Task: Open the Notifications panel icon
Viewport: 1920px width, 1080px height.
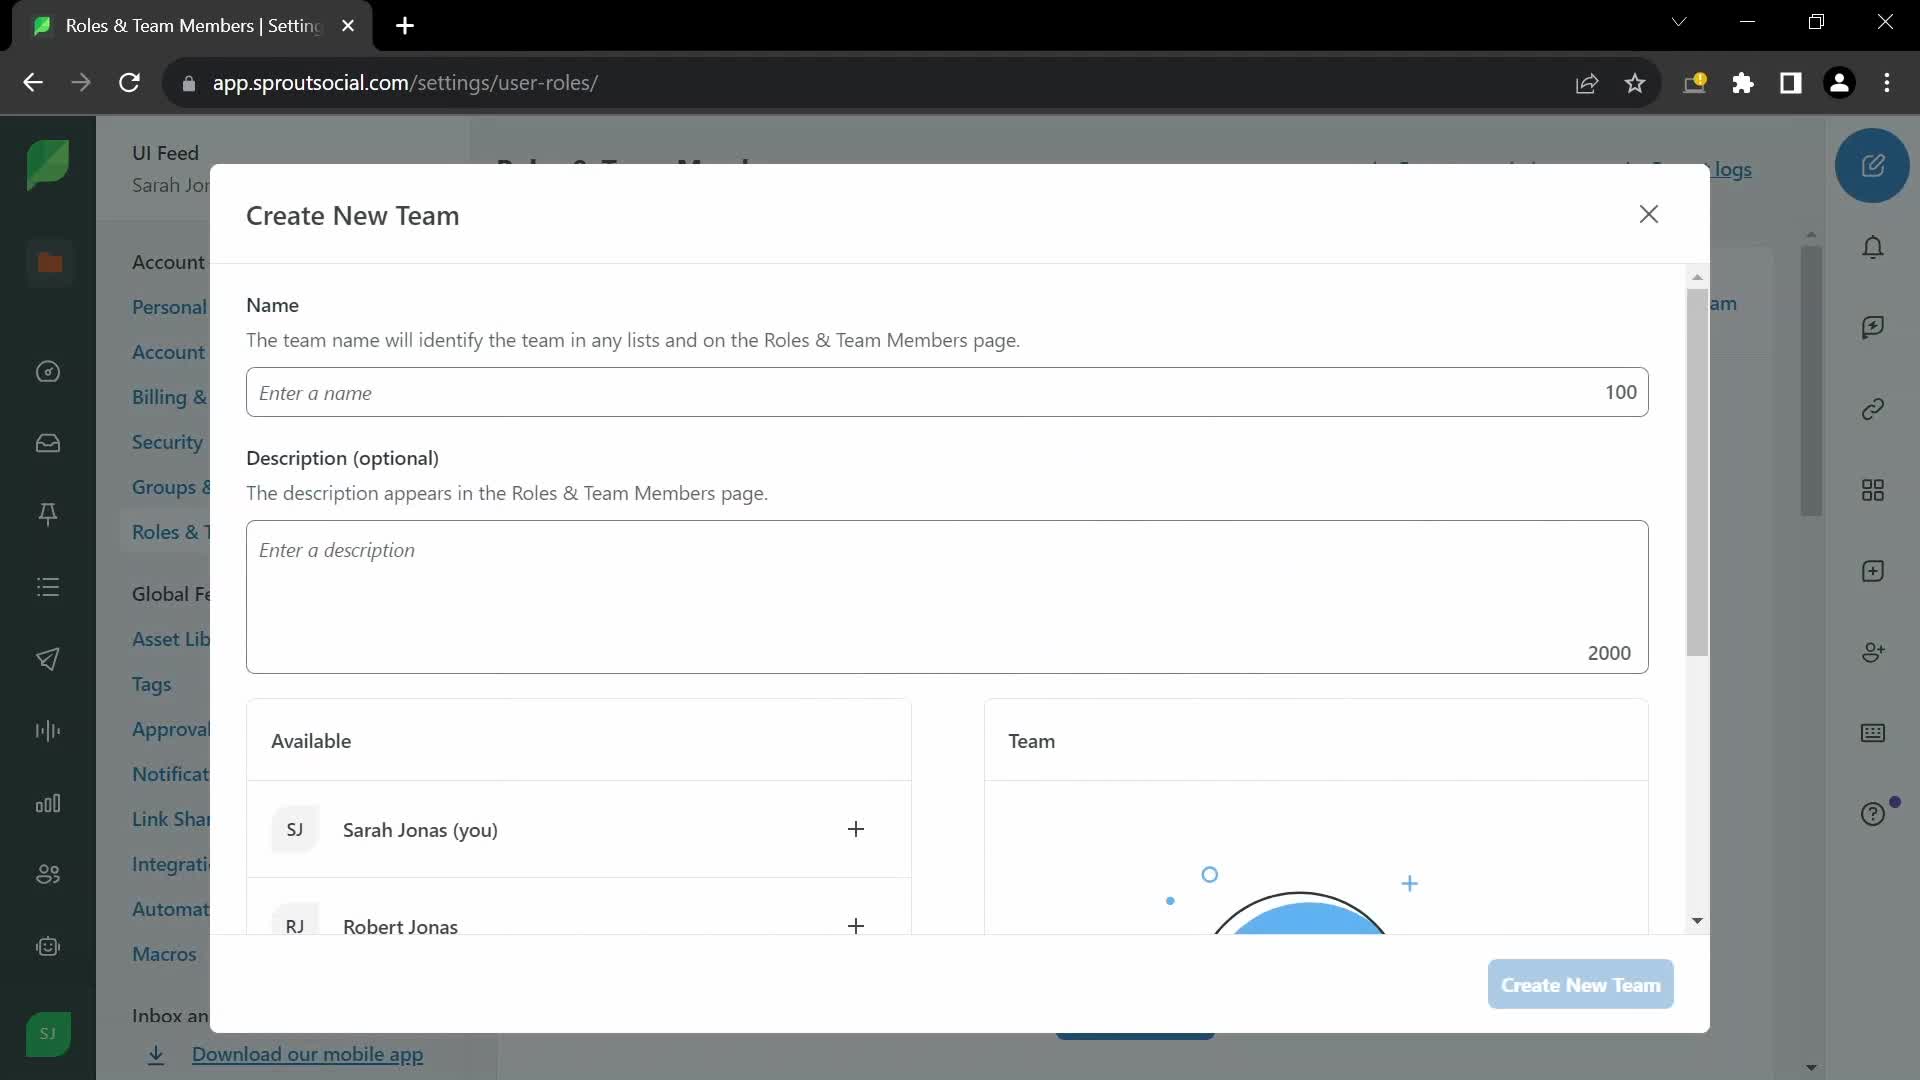Action: 1873,248
